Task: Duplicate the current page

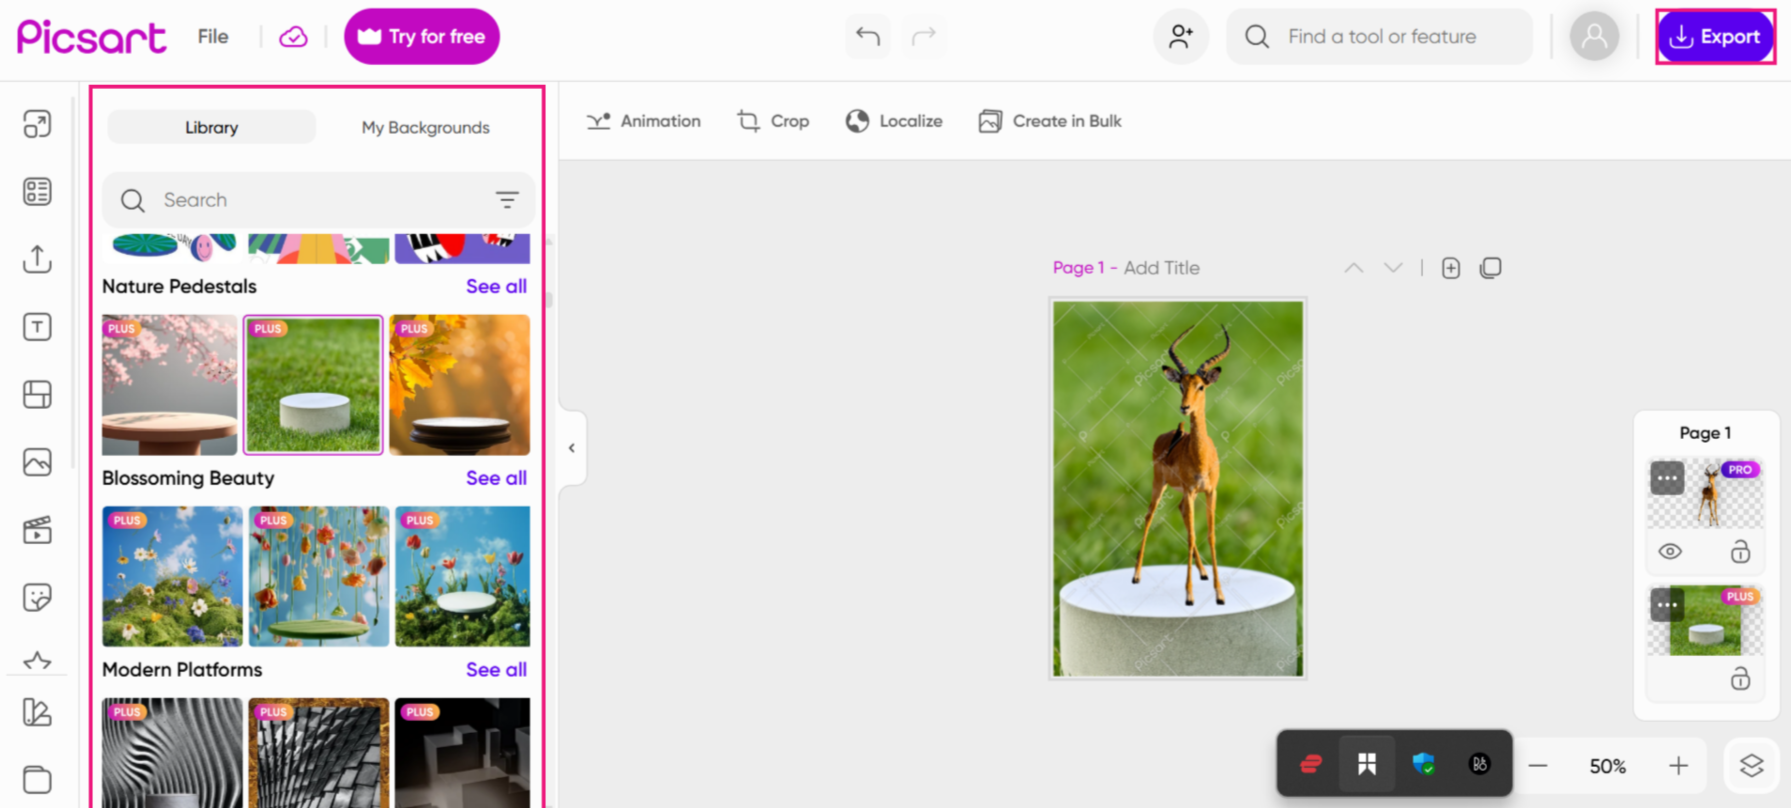Action: [x=1491, y=268]
